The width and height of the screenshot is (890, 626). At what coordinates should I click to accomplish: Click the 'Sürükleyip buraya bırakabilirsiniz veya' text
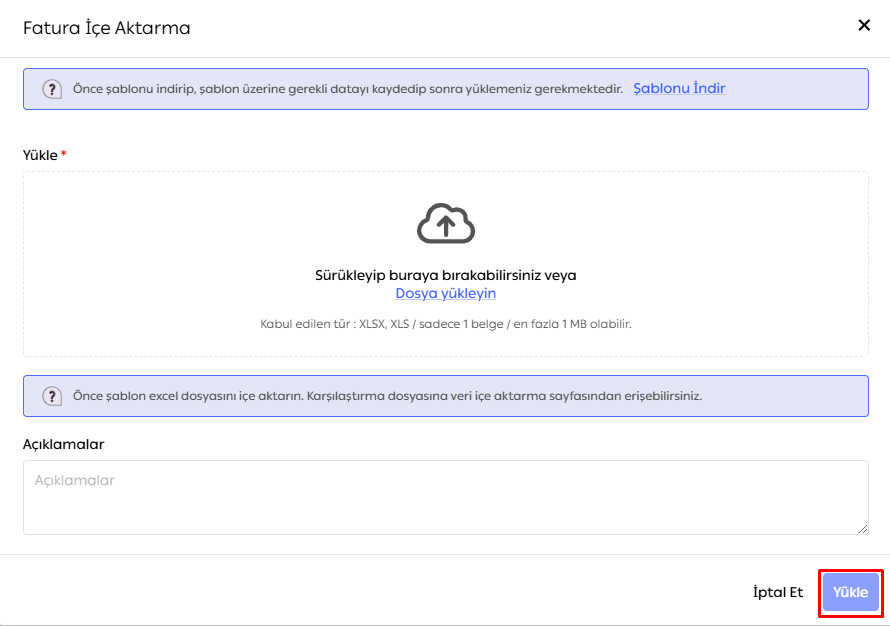tap(446, 275)
